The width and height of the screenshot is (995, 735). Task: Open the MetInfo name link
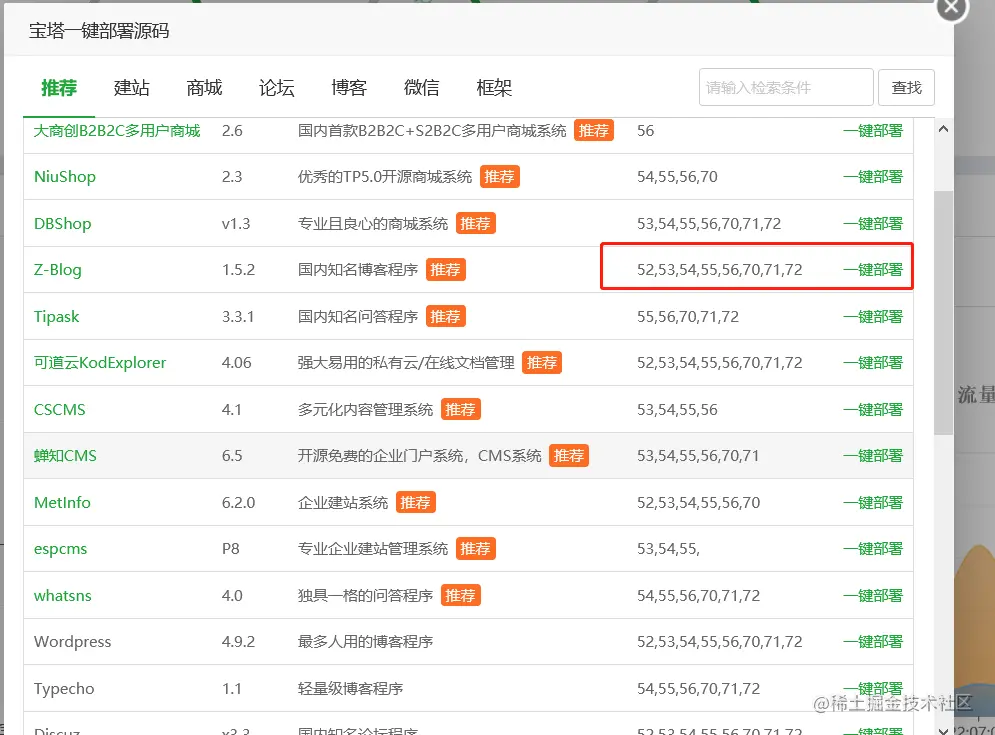[x=62, y=503]
